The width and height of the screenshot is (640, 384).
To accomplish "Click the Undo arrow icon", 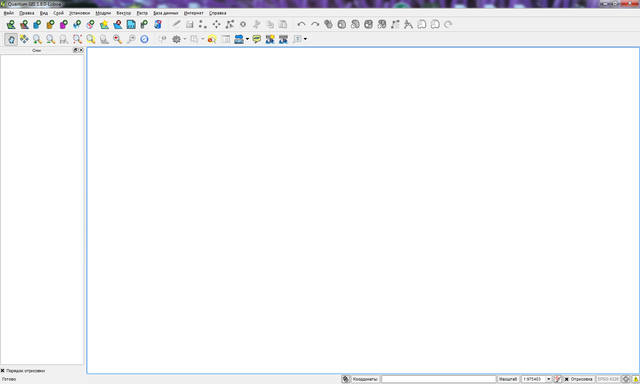I will tap(301, 24).
